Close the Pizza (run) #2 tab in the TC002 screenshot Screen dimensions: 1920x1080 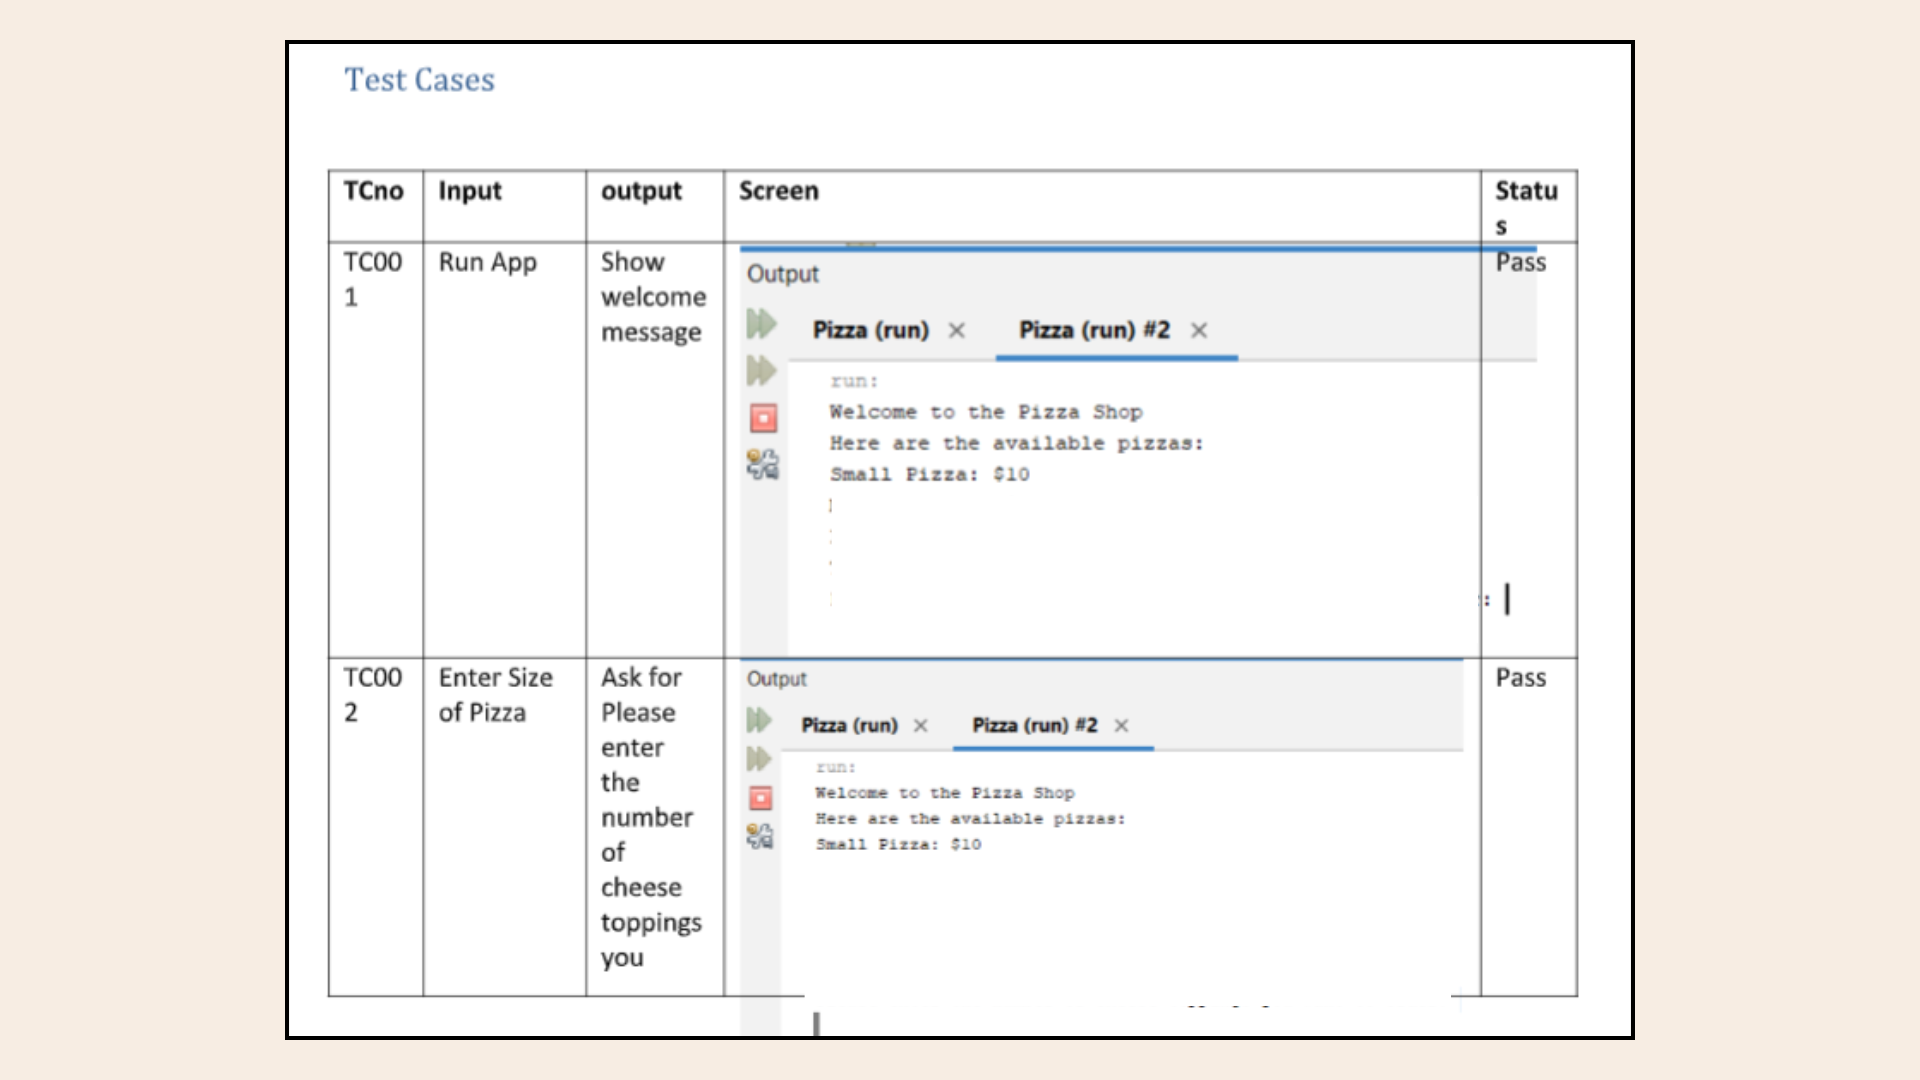click(x=1121, y=726)
